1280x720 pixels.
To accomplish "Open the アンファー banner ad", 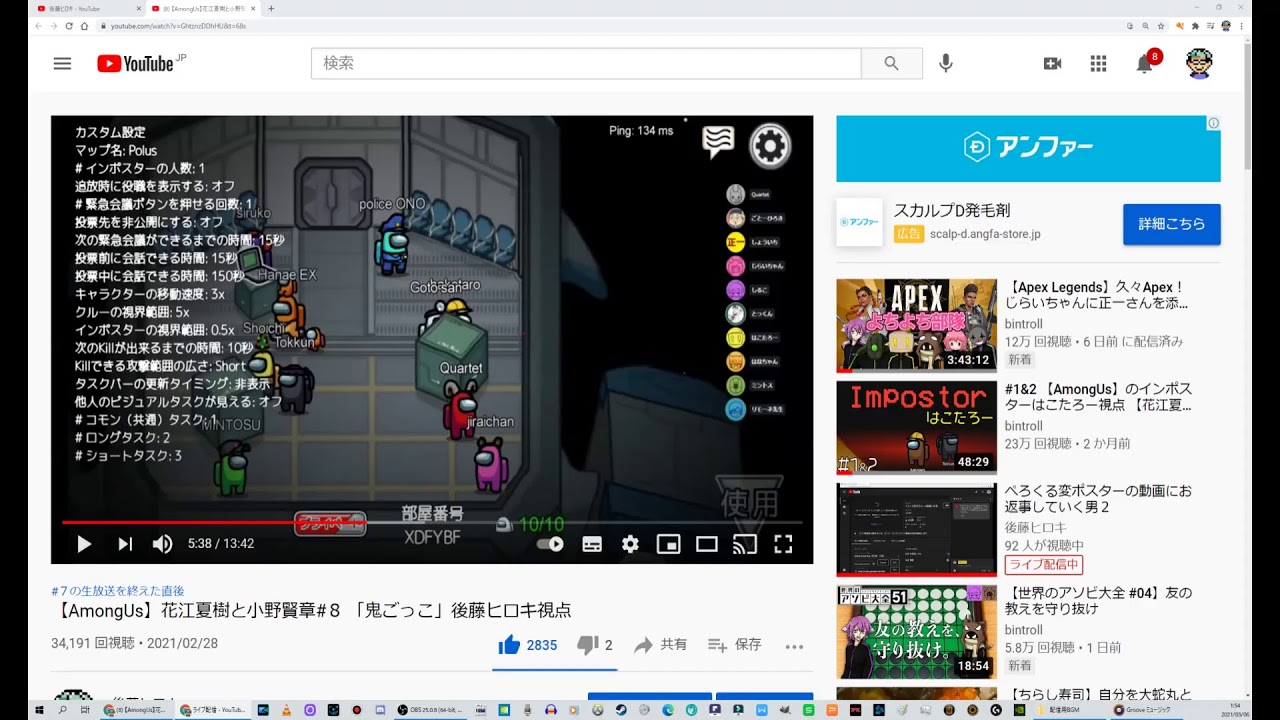I will click(1028, 148).
